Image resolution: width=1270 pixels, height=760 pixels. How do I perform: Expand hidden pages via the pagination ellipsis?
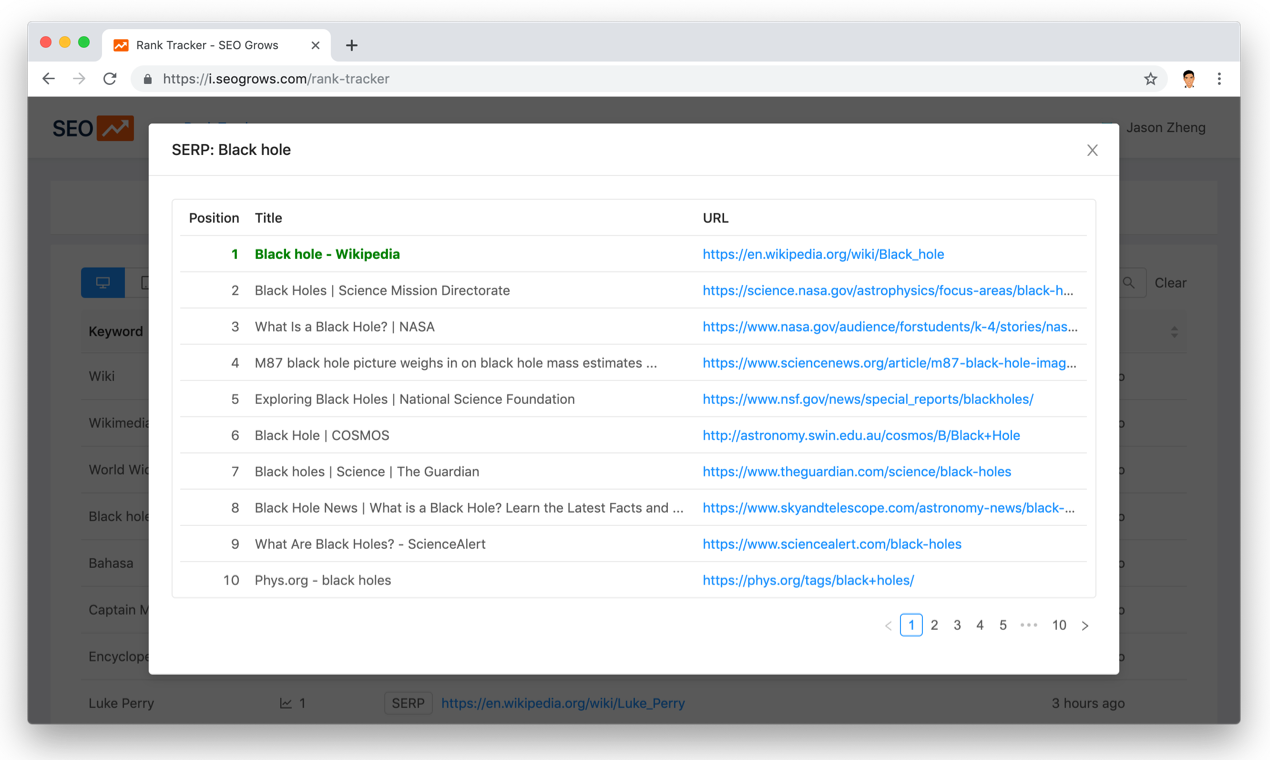pyautogui.click(x=1029, y=624)
